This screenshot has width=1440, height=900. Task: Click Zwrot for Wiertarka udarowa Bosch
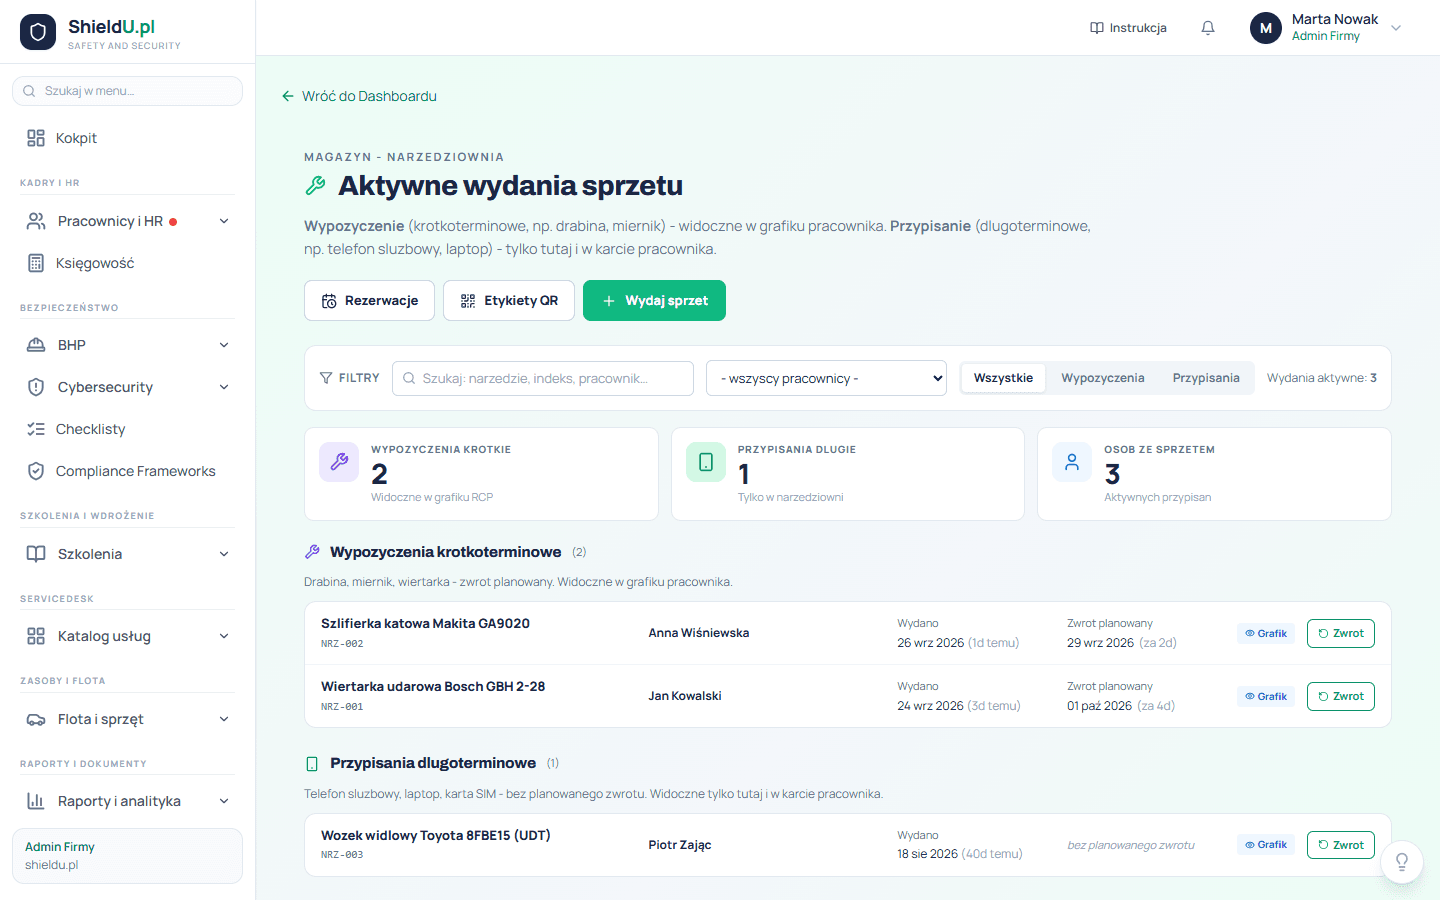(x=1341, y=696)
